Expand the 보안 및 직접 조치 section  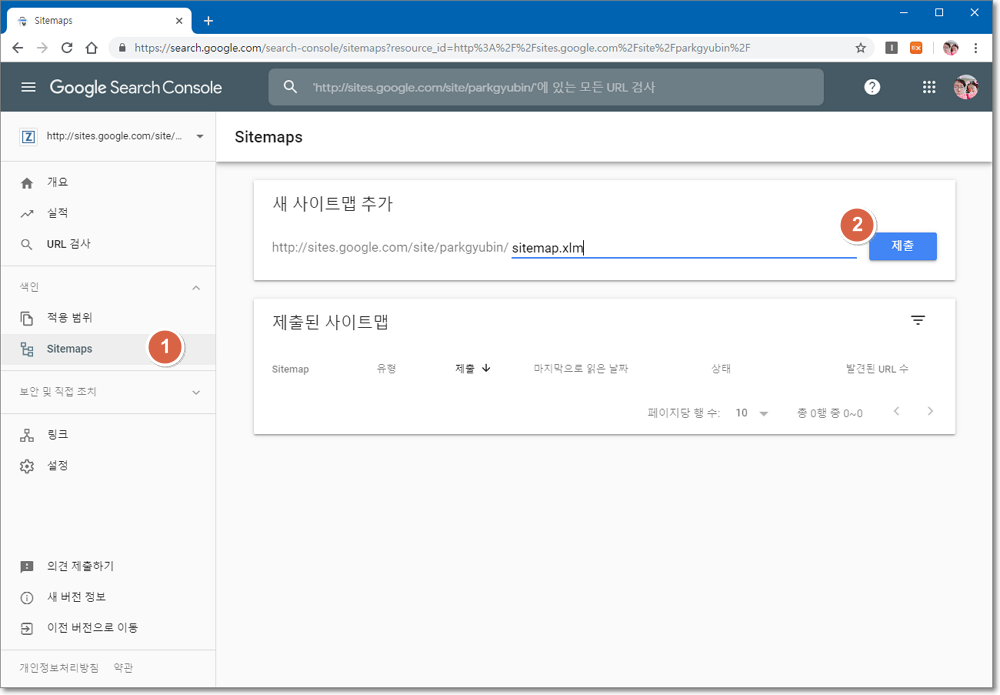click(196, 392)
